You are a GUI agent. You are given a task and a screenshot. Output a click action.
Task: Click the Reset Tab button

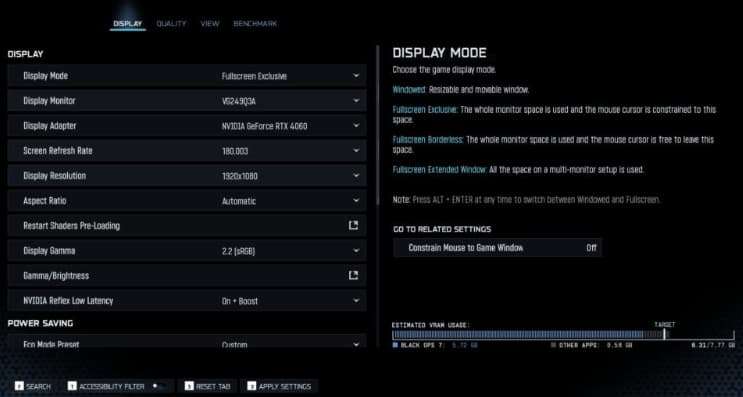click(208, 386)
